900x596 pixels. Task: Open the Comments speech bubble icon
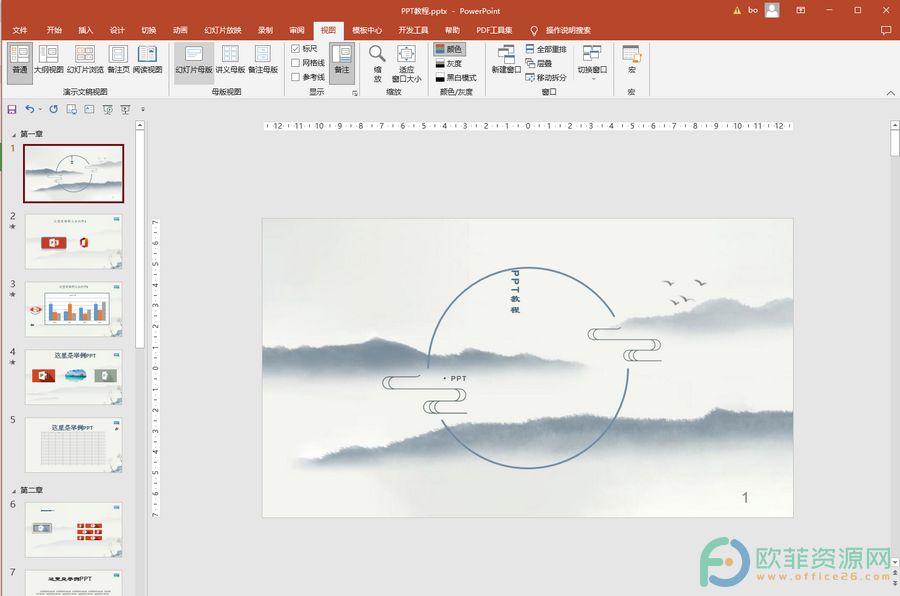coord(886,30)
